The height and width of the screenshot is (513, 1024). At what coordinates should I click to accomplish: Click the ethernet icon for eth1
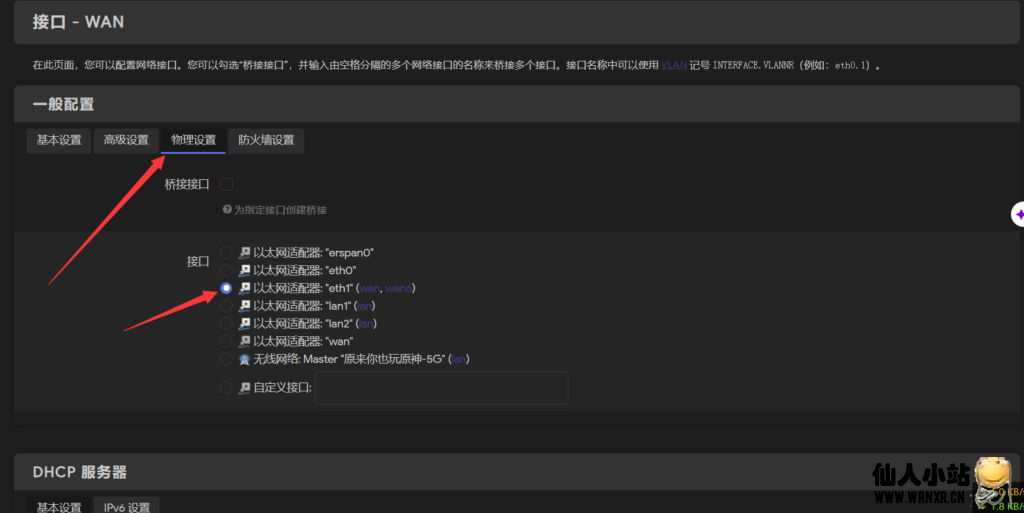(245, 288)
